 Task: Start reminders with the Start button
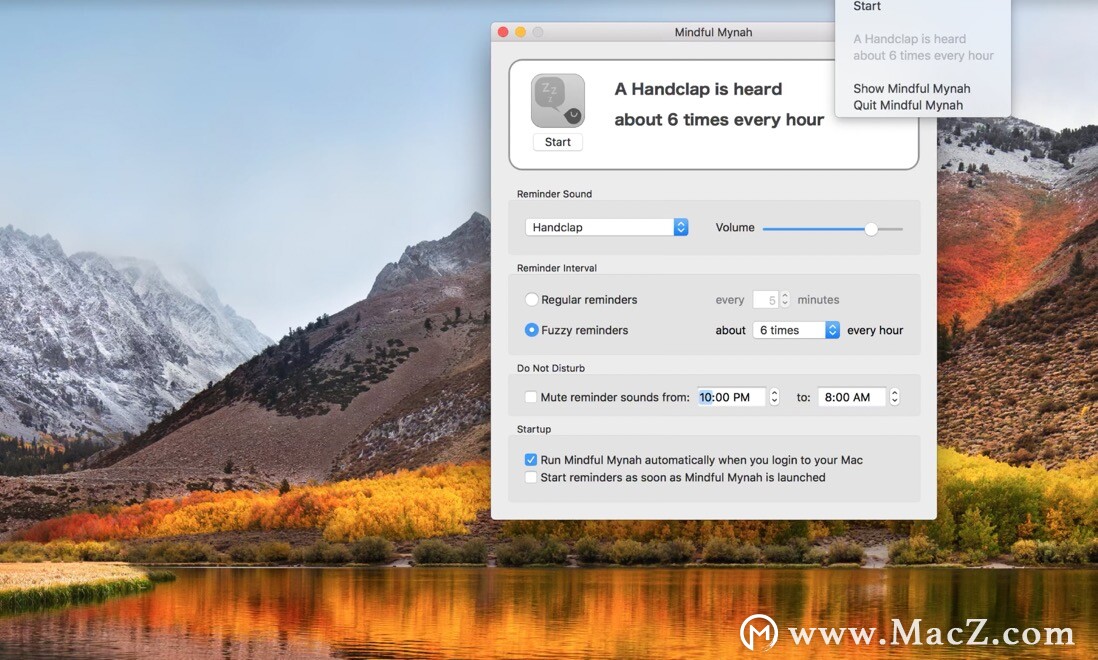pos(557,142)
